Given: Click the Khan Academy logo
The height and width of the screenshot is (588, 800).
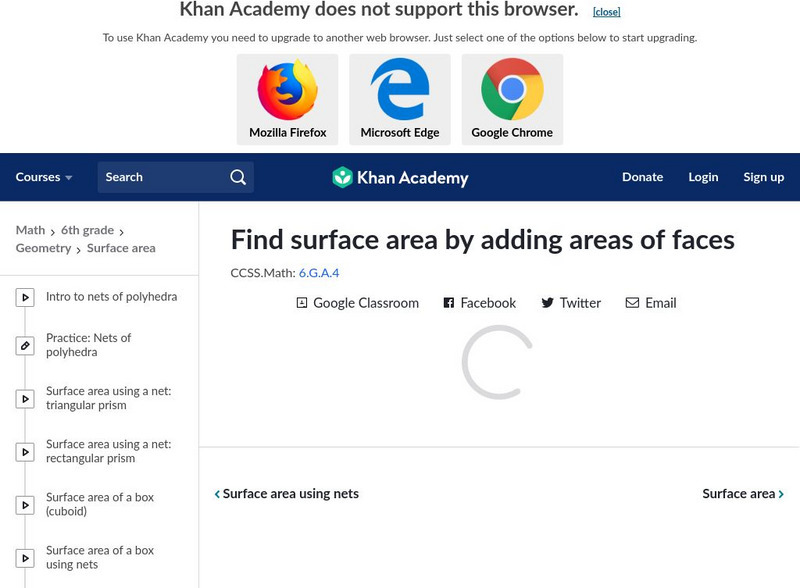Looking at the screenshot, I should click(x=400, y=178).
